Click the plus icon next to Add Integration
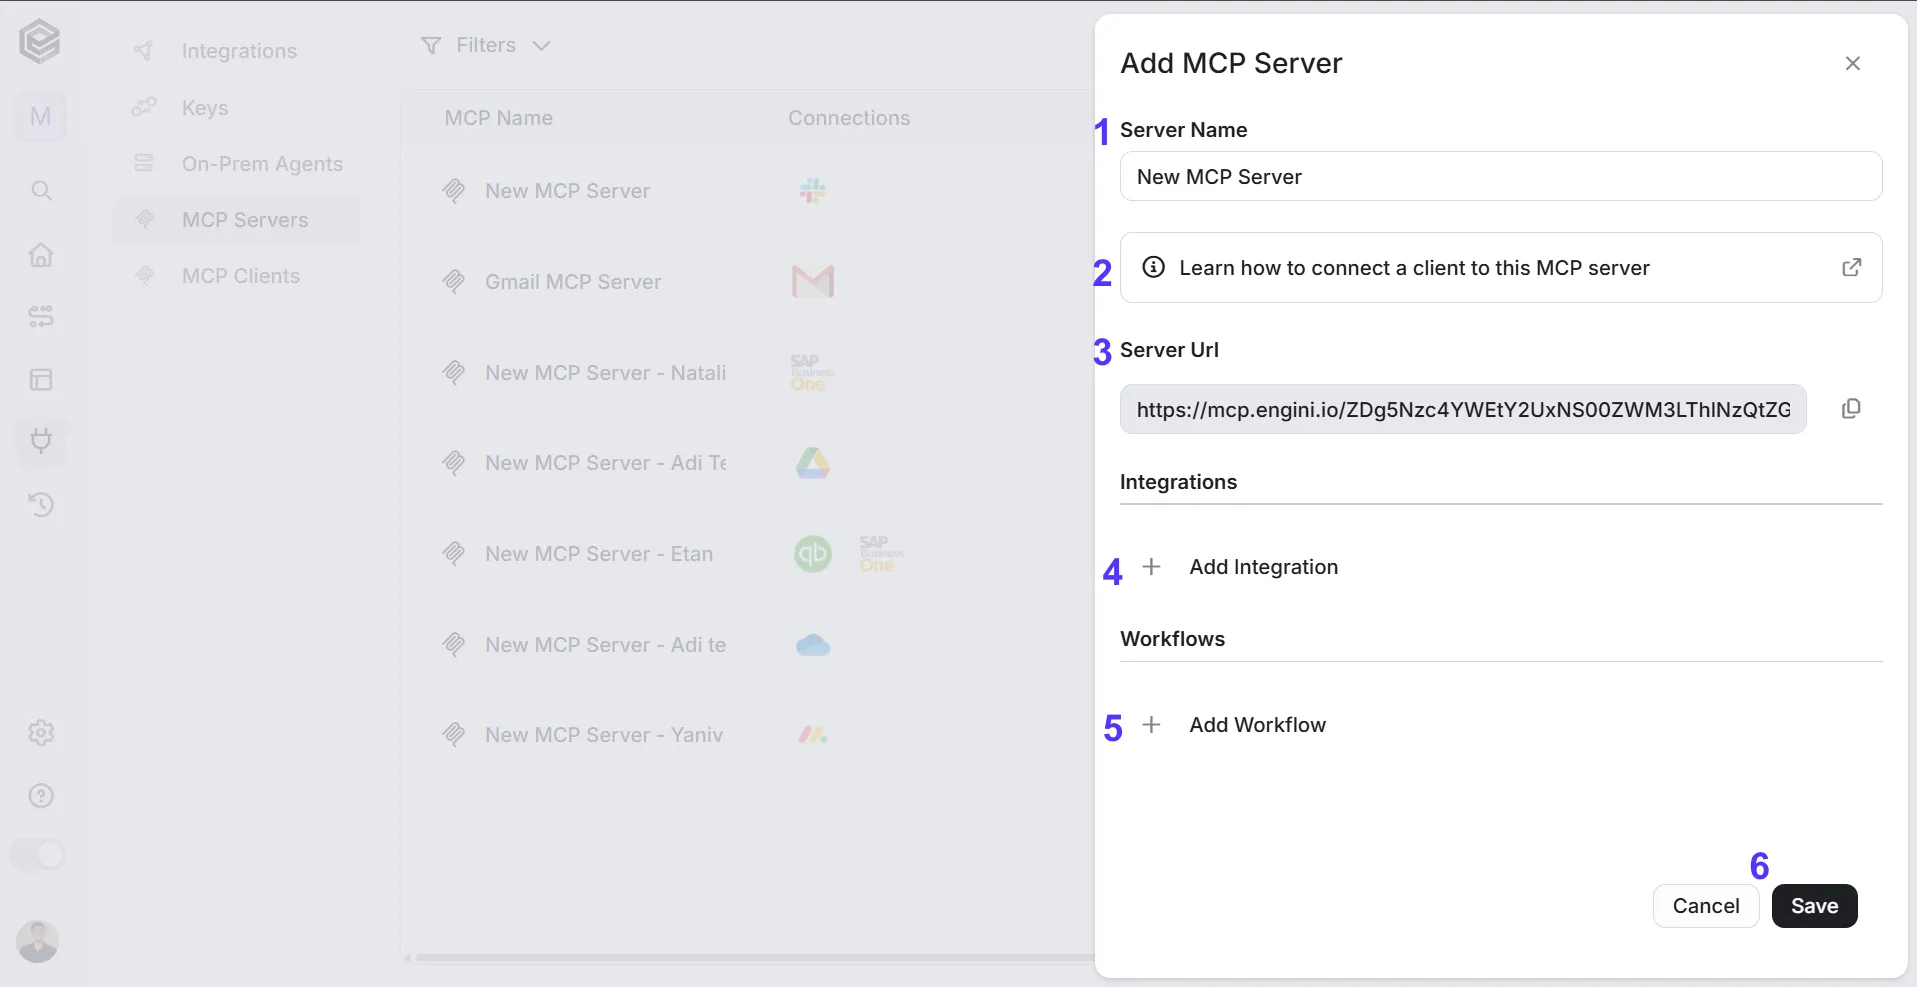Screen dimensions: 1917x987 point(1152,567)
